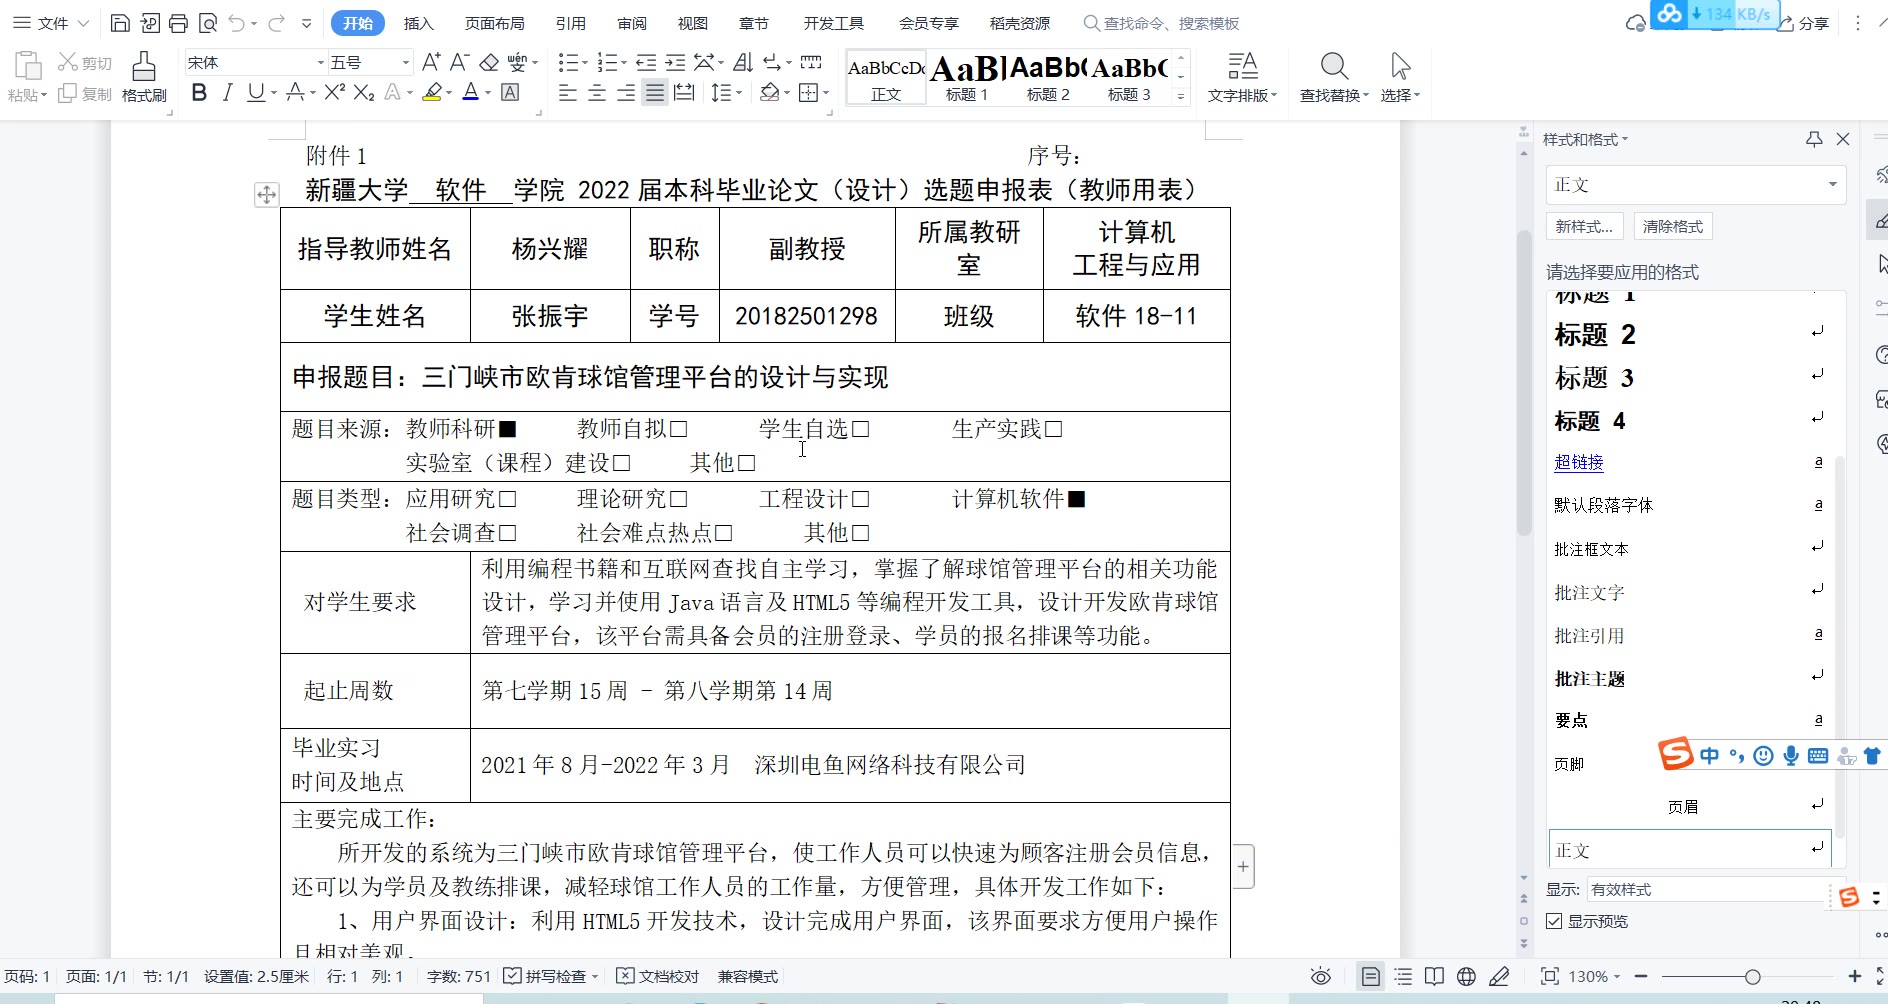Adjust the zoom slider handle
Screen dimensions: 1888x1004
click(x=1752, y=976)
